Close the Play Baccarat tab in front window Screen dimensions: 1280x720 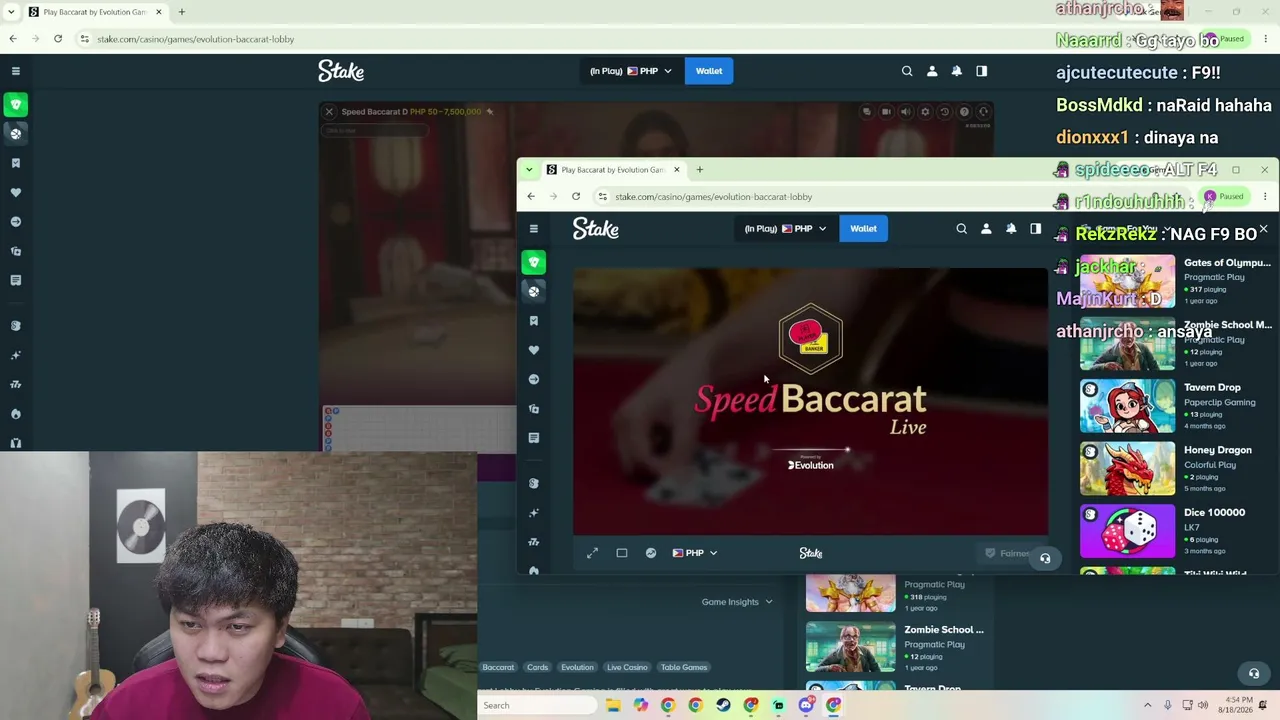click(676, 170)
